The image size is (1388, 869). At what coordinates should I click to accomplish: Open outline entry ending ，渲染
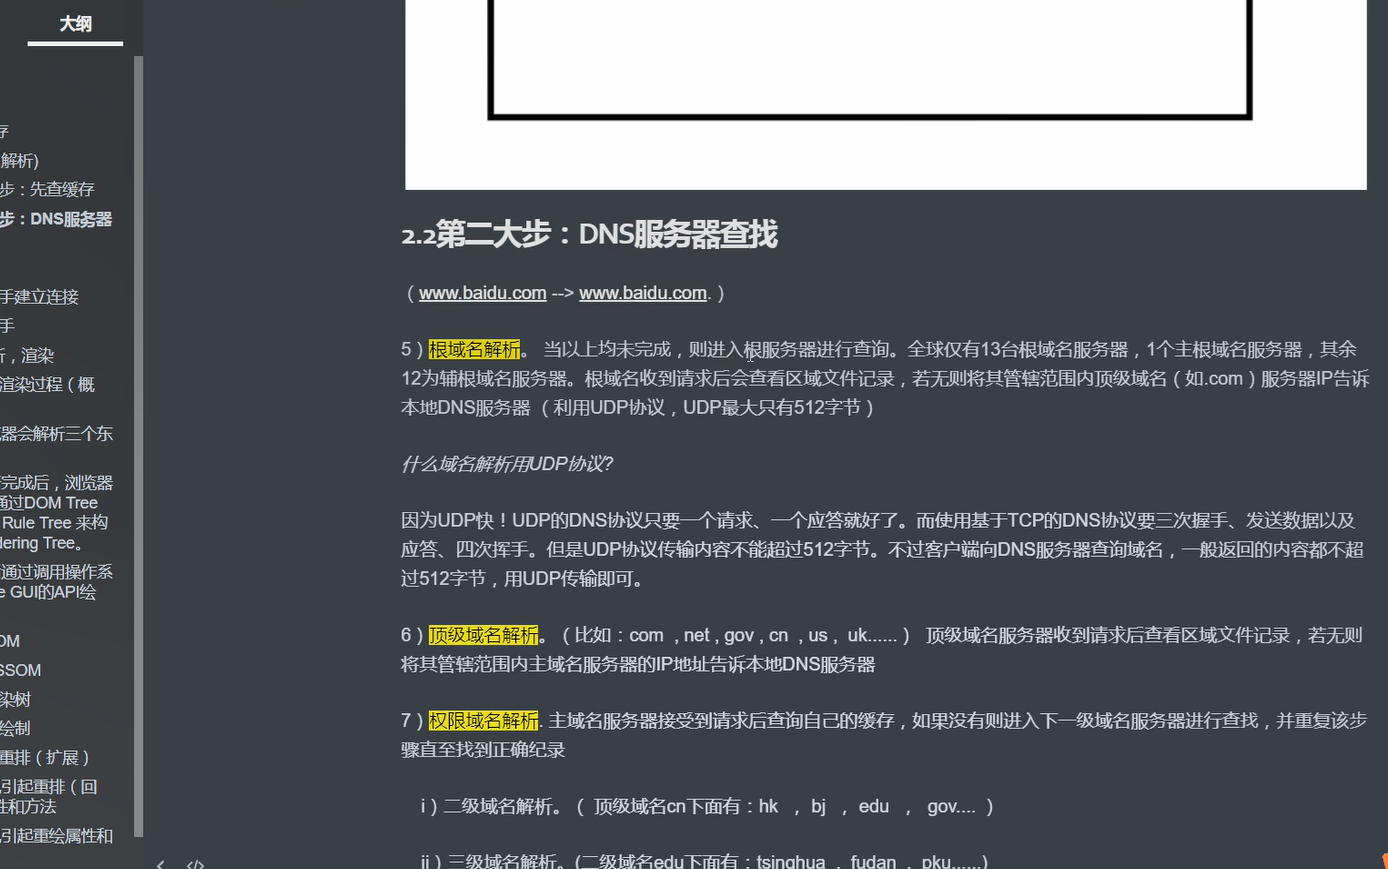(27, 355)
